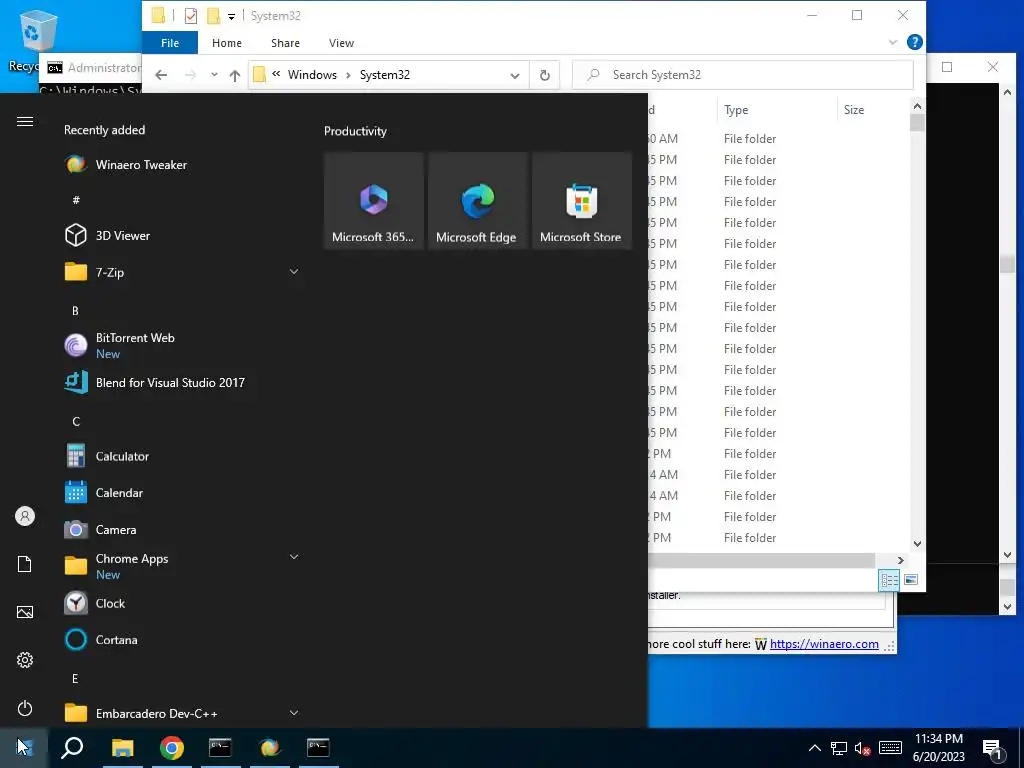Open recent locations dropdown in Explorer
The image size is (1024, 768).
[x=214, y=75]
